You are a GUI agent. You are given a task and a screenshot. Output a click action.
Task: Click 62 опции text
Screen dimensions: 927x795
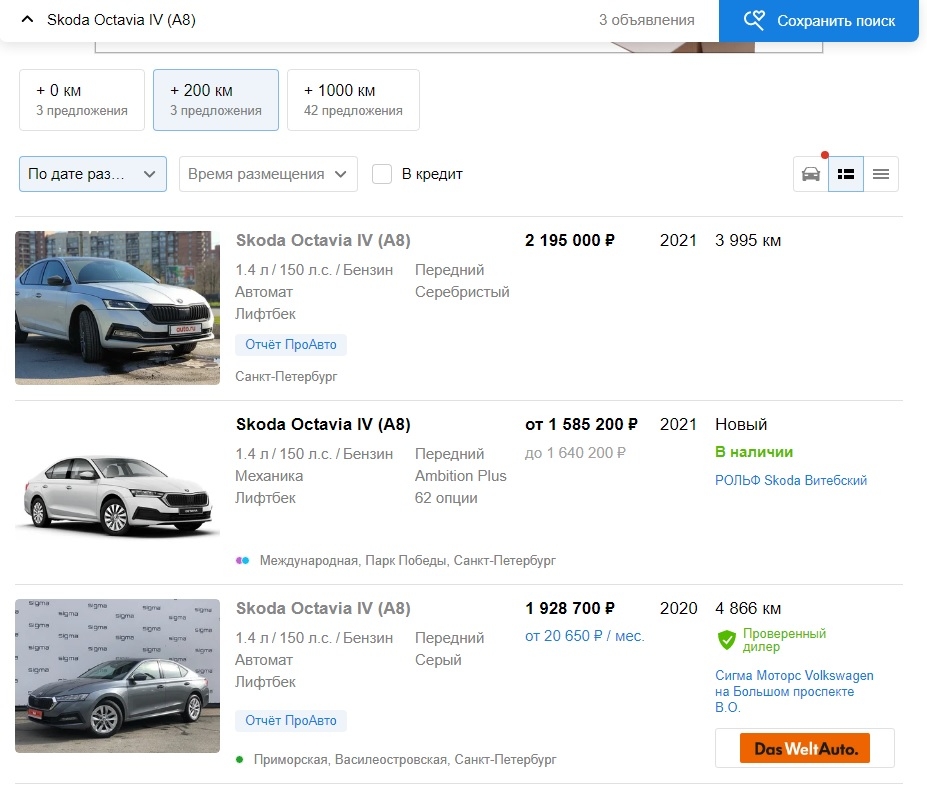446,498
